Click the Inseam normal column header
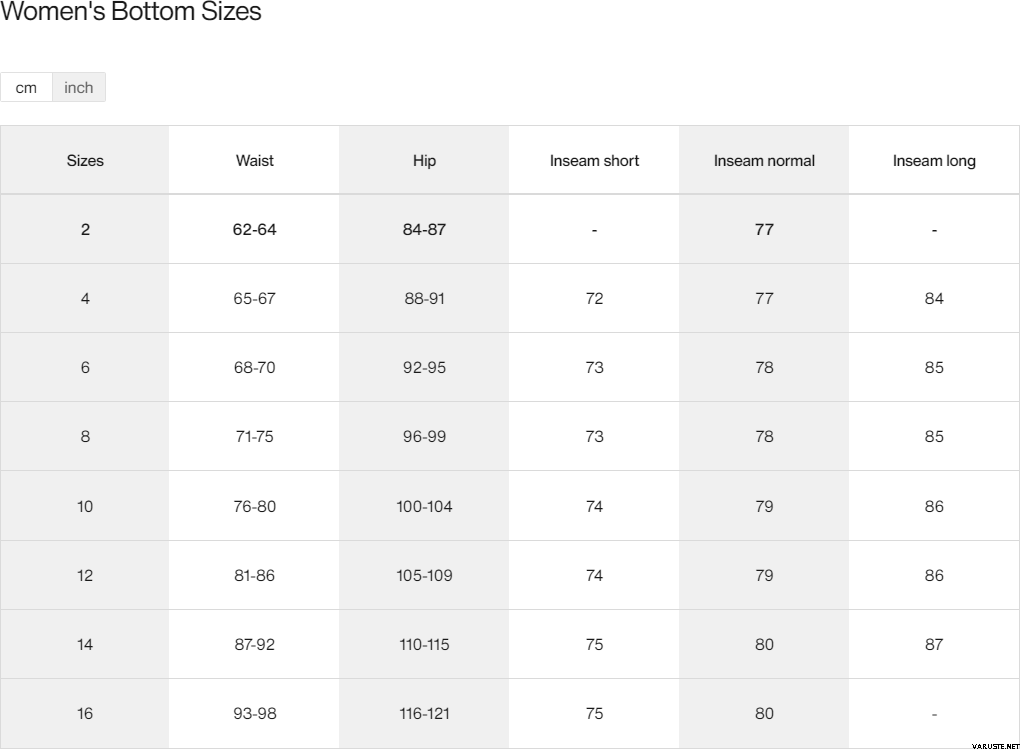The width and height of the screenshot is (1020, 749). click(764, 161)
